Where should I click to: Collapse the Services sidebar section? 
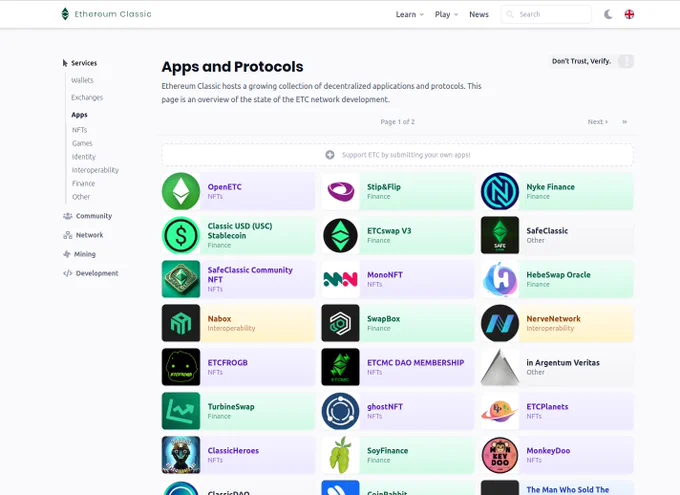tap(80, 63)
